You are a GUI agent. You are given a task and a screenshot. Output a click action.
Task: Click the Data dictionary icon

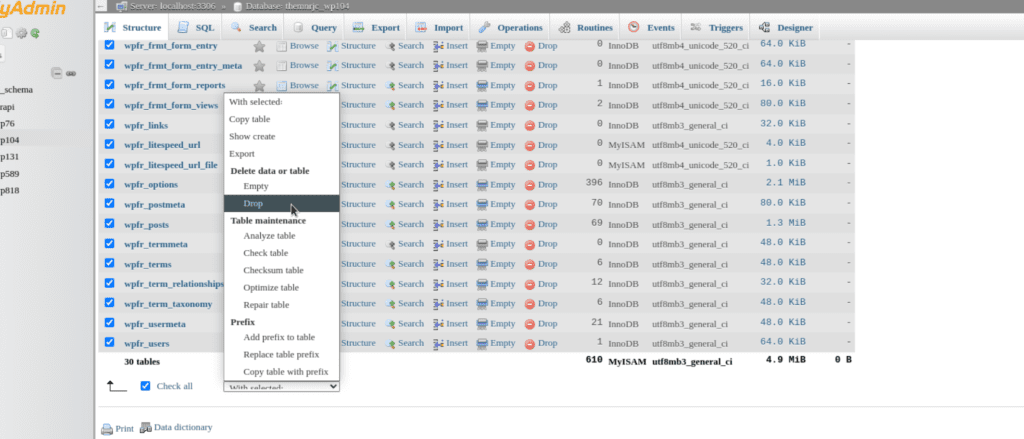click(x=146, y=427)
